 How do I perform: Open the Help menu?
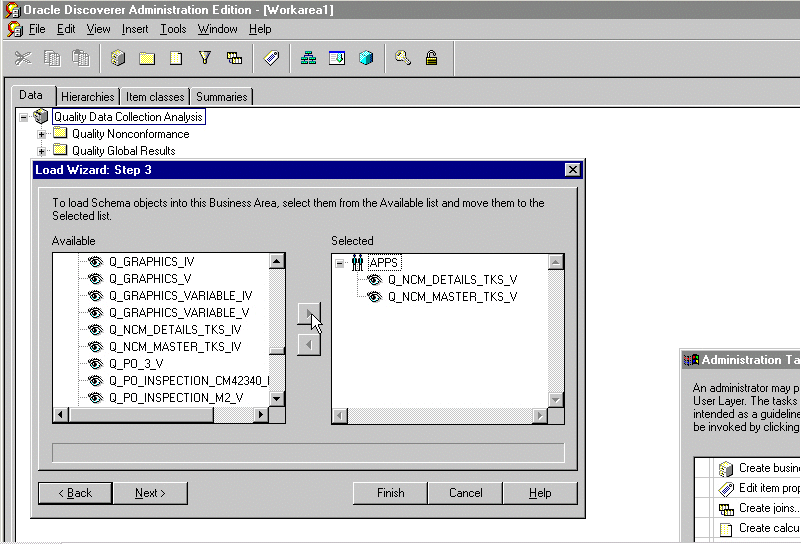pyautogui.click(x=260, y=29)
